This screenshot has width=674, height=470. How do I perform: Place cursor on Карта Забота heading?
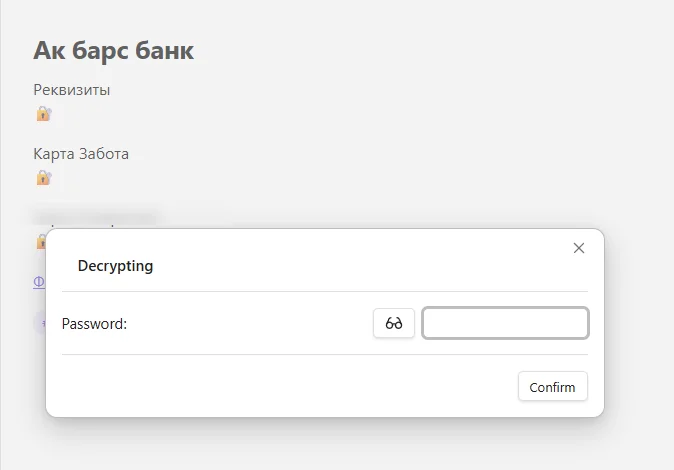click(x=81, y=154)
